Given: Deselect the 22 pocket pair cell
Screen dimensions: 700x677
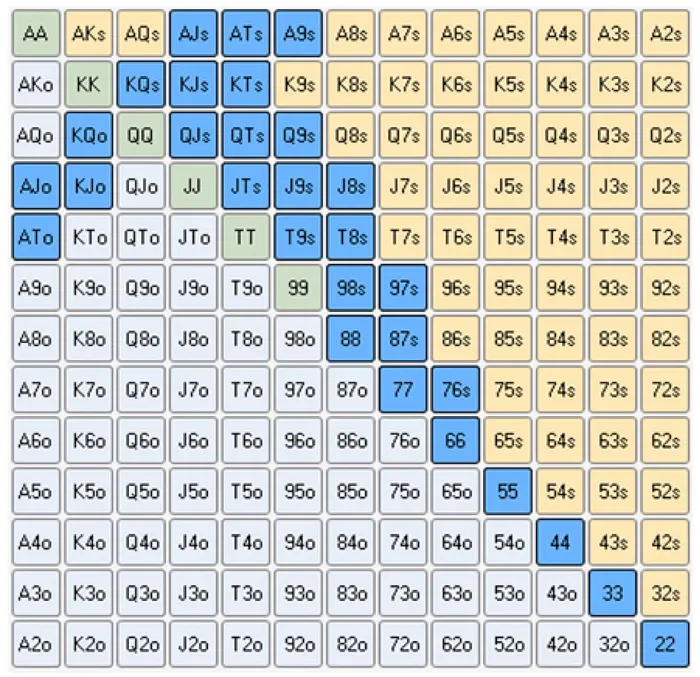Looking at the screenshot, I should 665,645.
